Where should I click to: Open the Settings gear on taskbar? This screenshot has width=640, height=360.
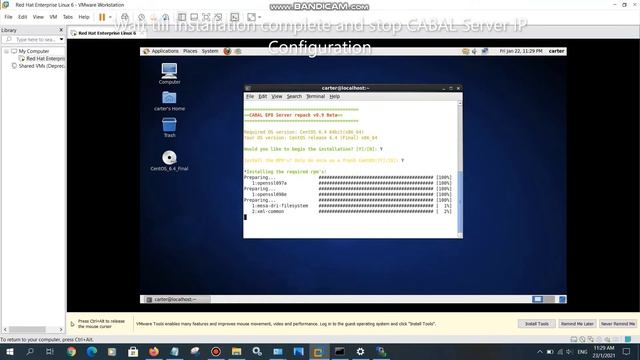click(x=360, y=351)
